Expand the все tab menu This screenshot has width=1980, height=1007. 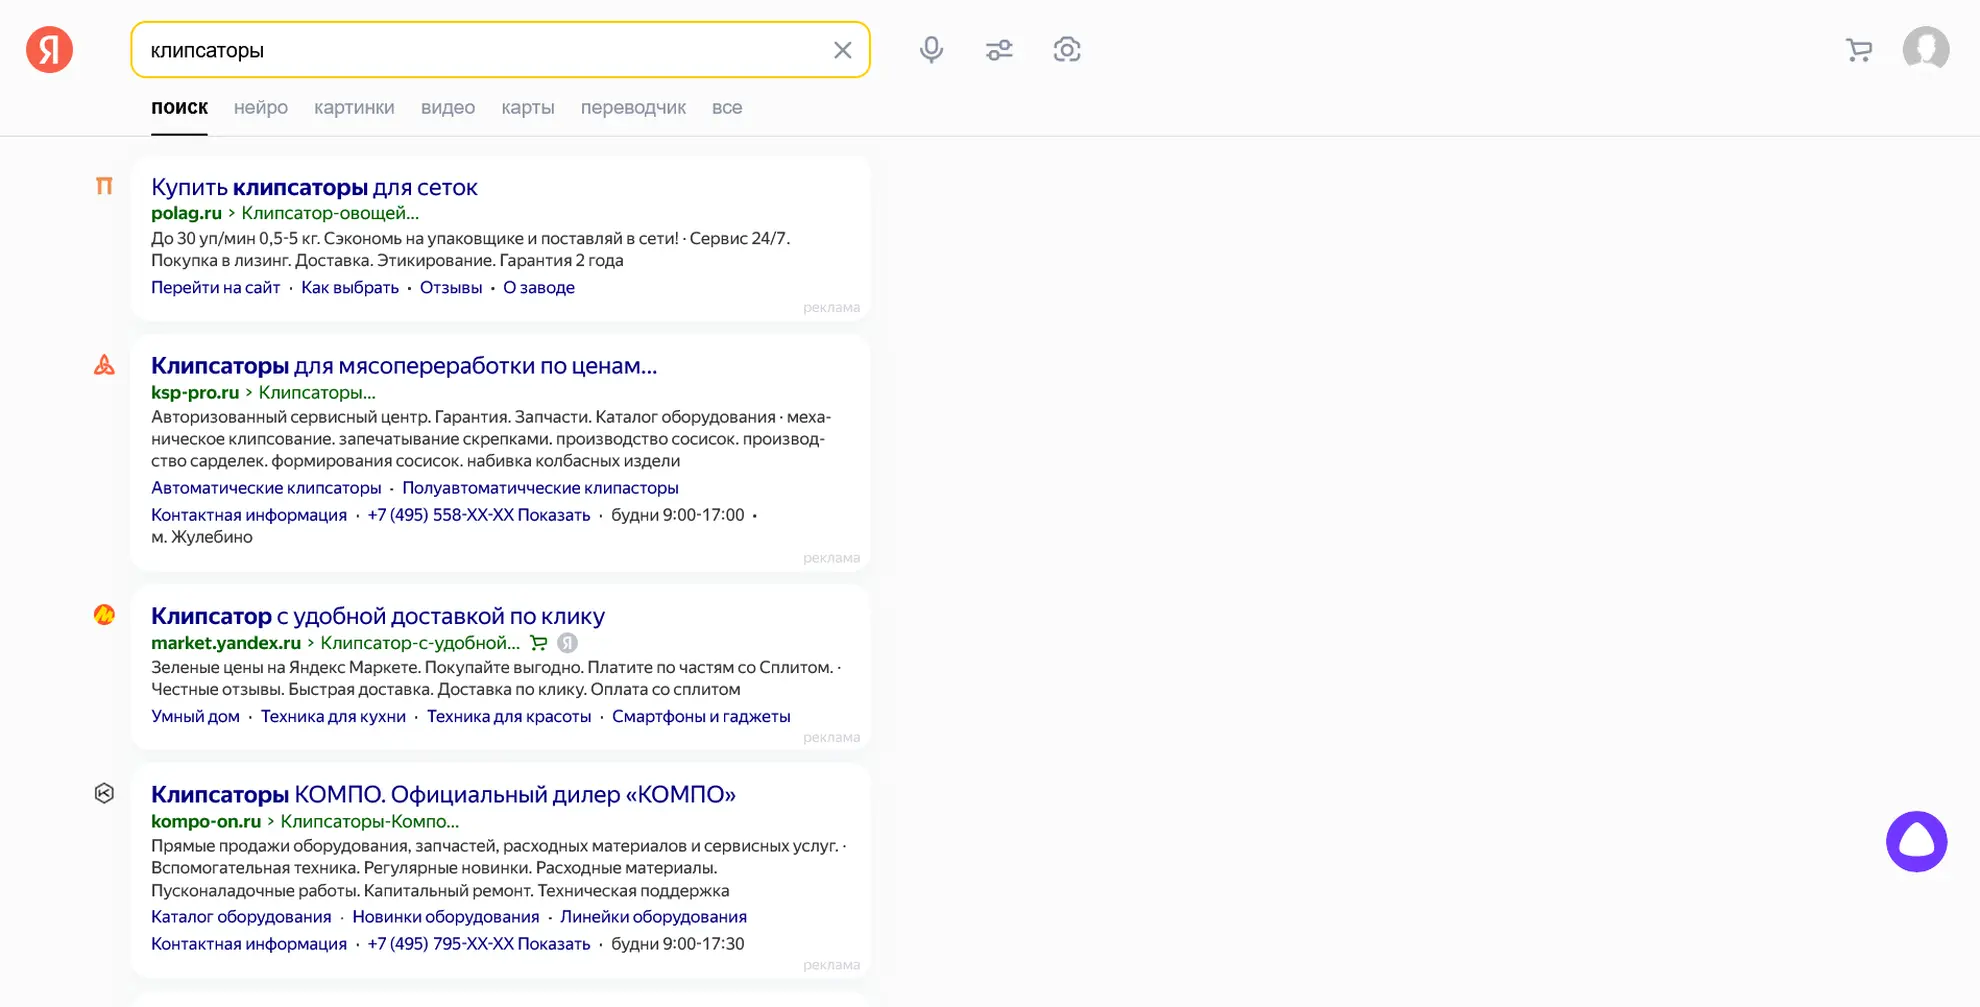point(726,108)
